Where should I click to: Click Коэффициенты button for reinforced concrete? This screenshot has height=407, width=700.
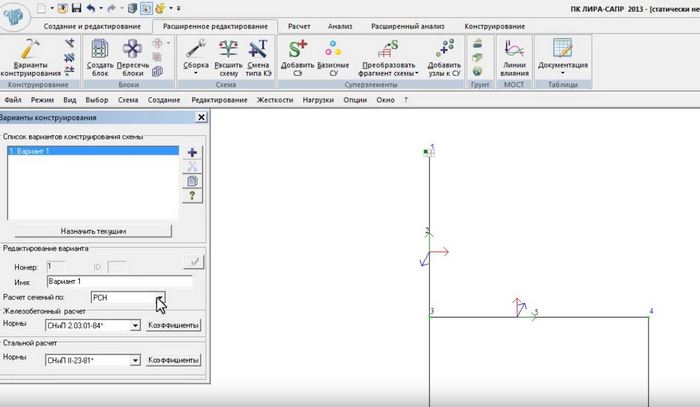pyautogui.click(x=174, y=326)
